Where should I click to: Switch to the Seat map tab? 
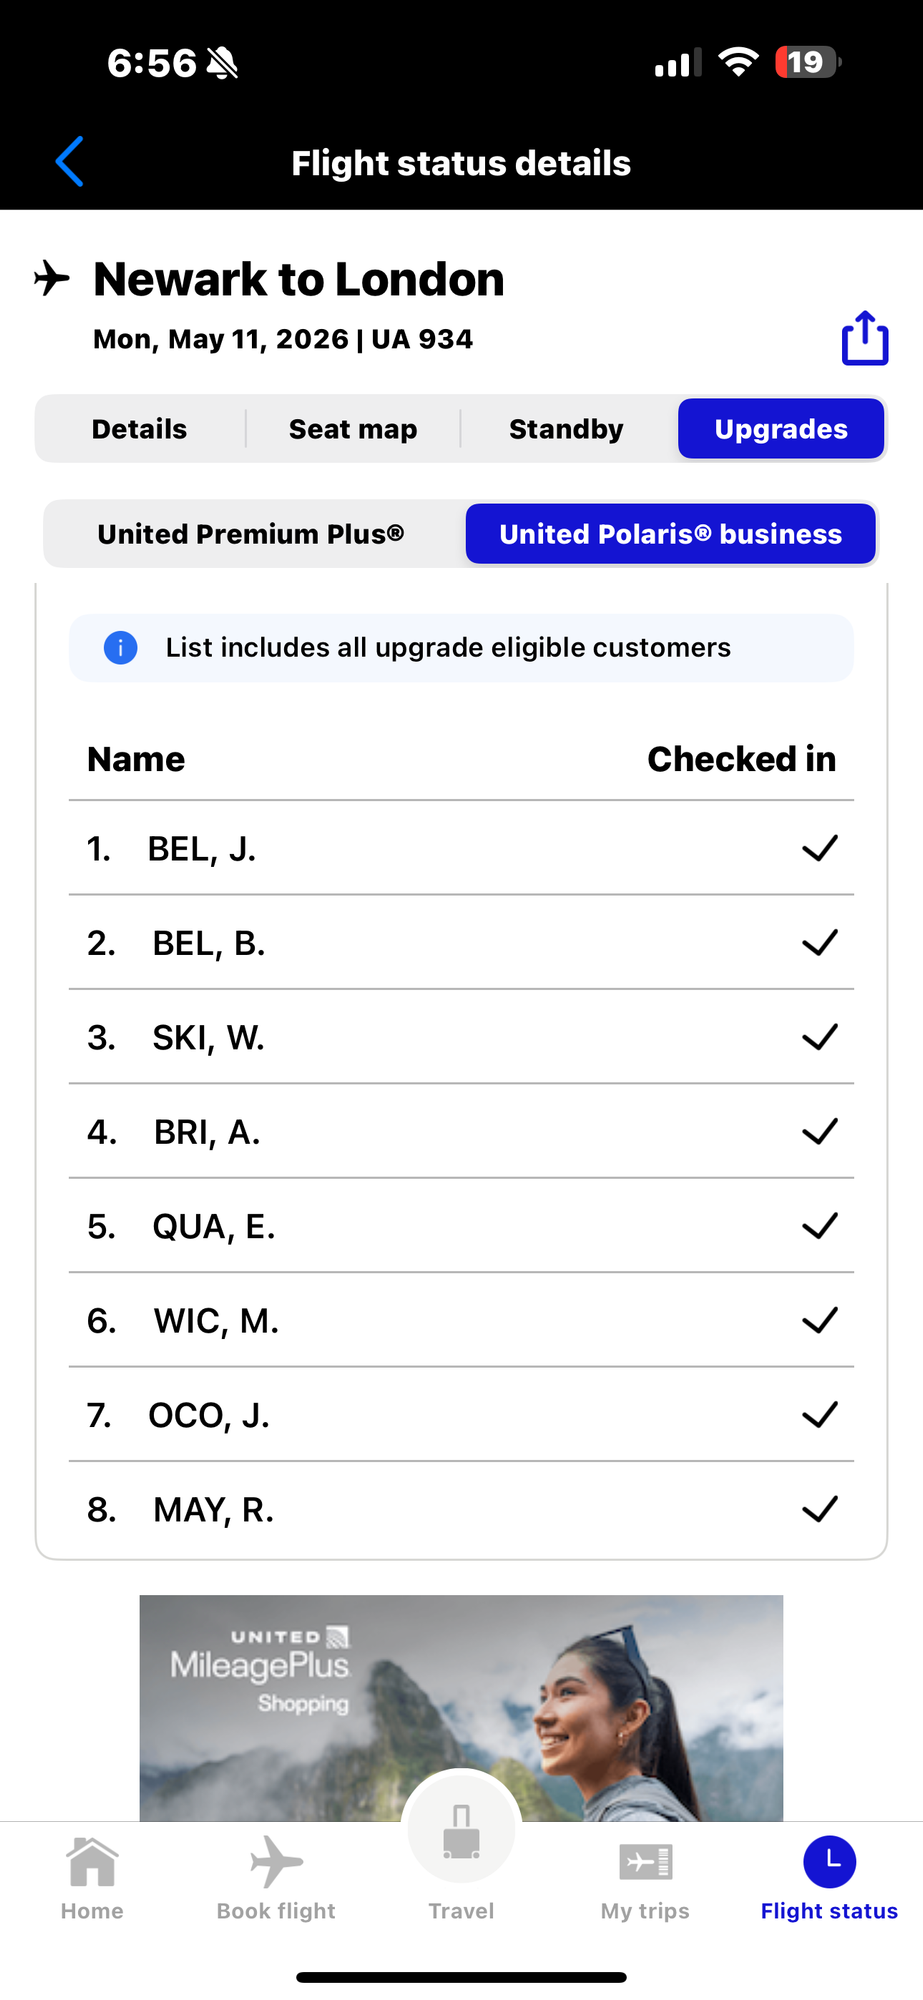[353, 429]
